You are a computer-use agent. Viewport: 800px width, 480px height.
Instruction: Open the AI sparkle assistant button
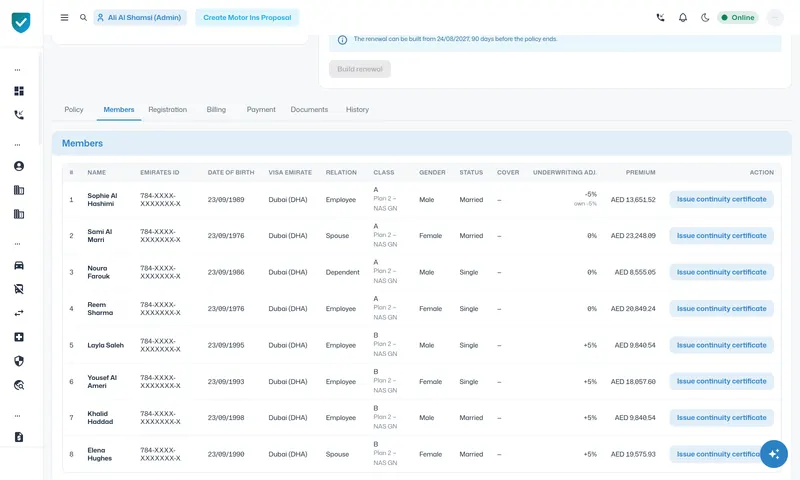tap(773, 454)
